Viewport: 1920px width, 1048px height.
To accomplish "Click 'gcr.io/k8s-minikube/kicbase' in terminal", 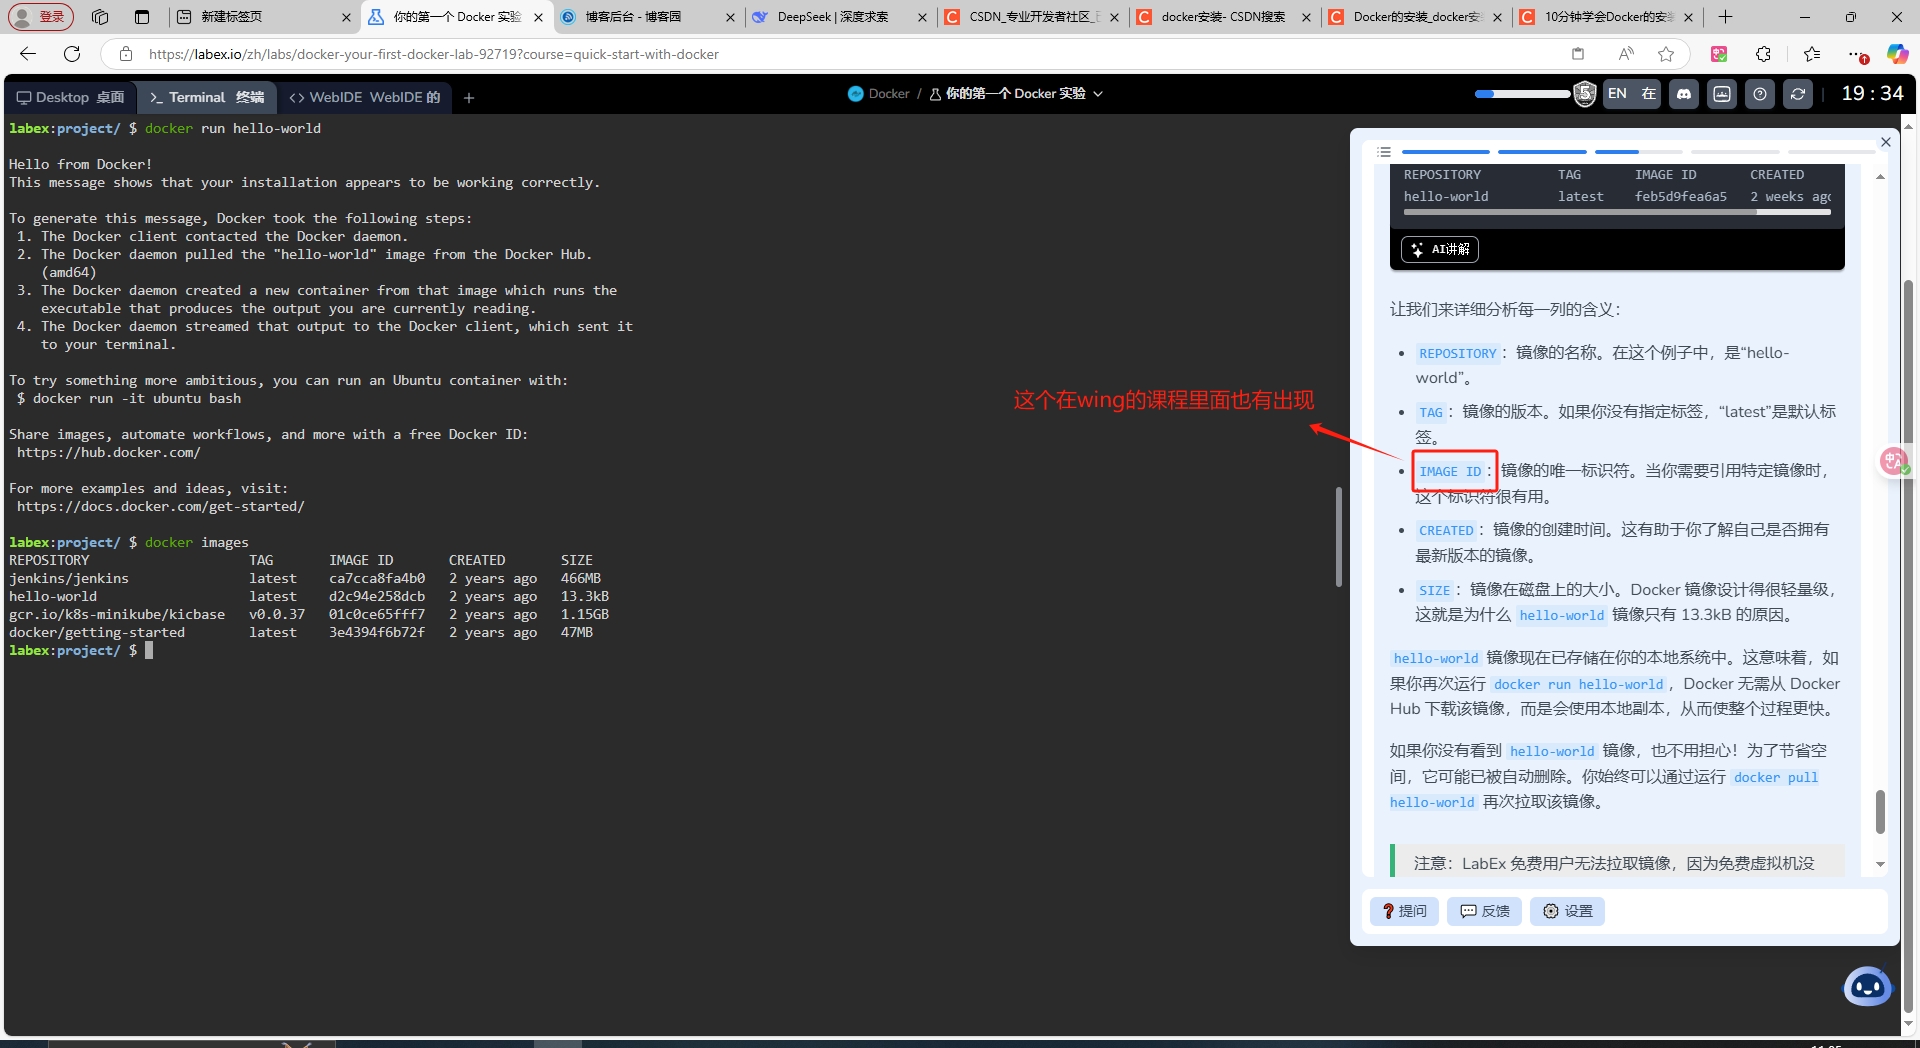I will pos(117,615).
